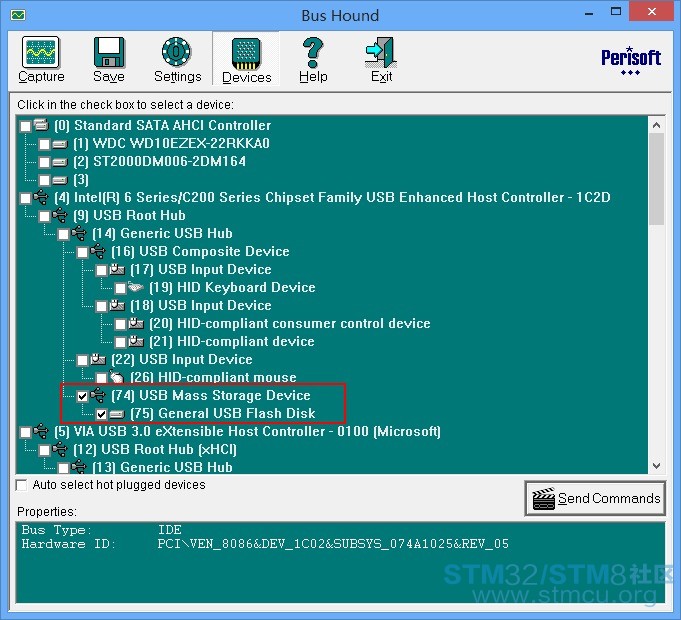Check the (22) USB Input Device checkbox
The image size is (681, 620).
coord(83,360)
